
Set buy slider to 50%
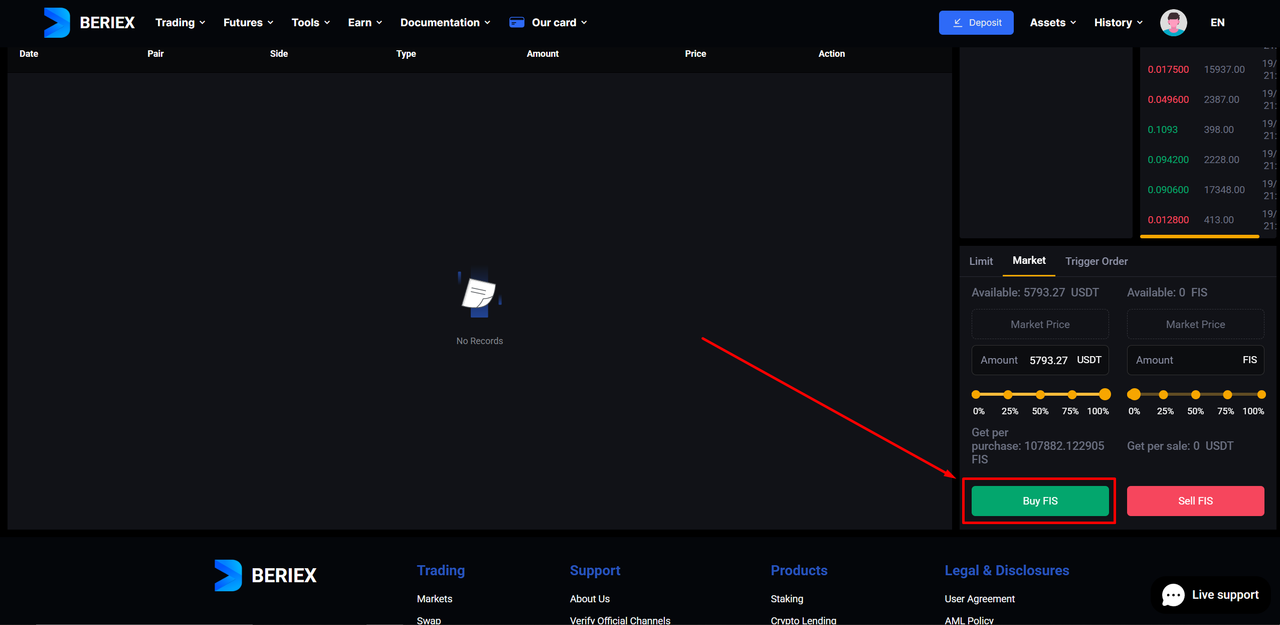pos(1040,395)
